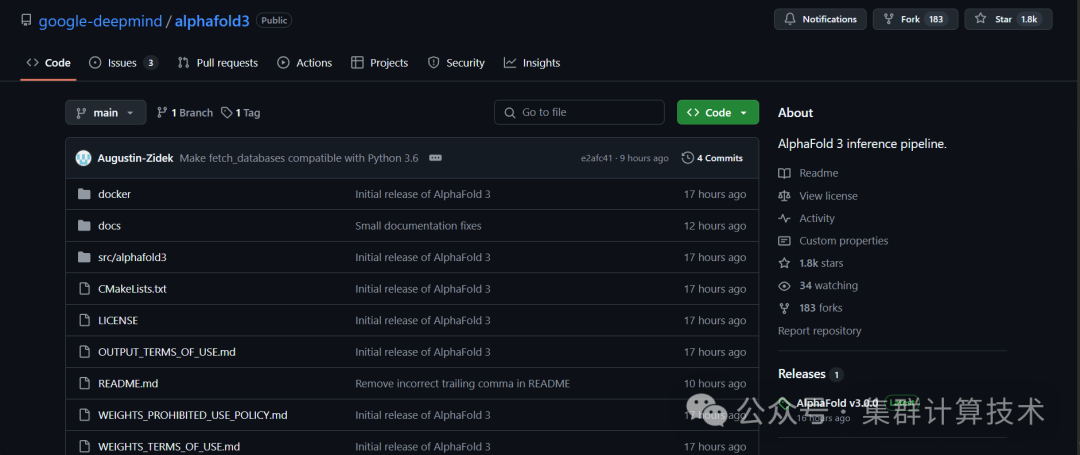
Task: Click the file icon beside OUTPUT_TERMS_OF_USE.md
Action: pyautogui.click(x=84, y=352)
